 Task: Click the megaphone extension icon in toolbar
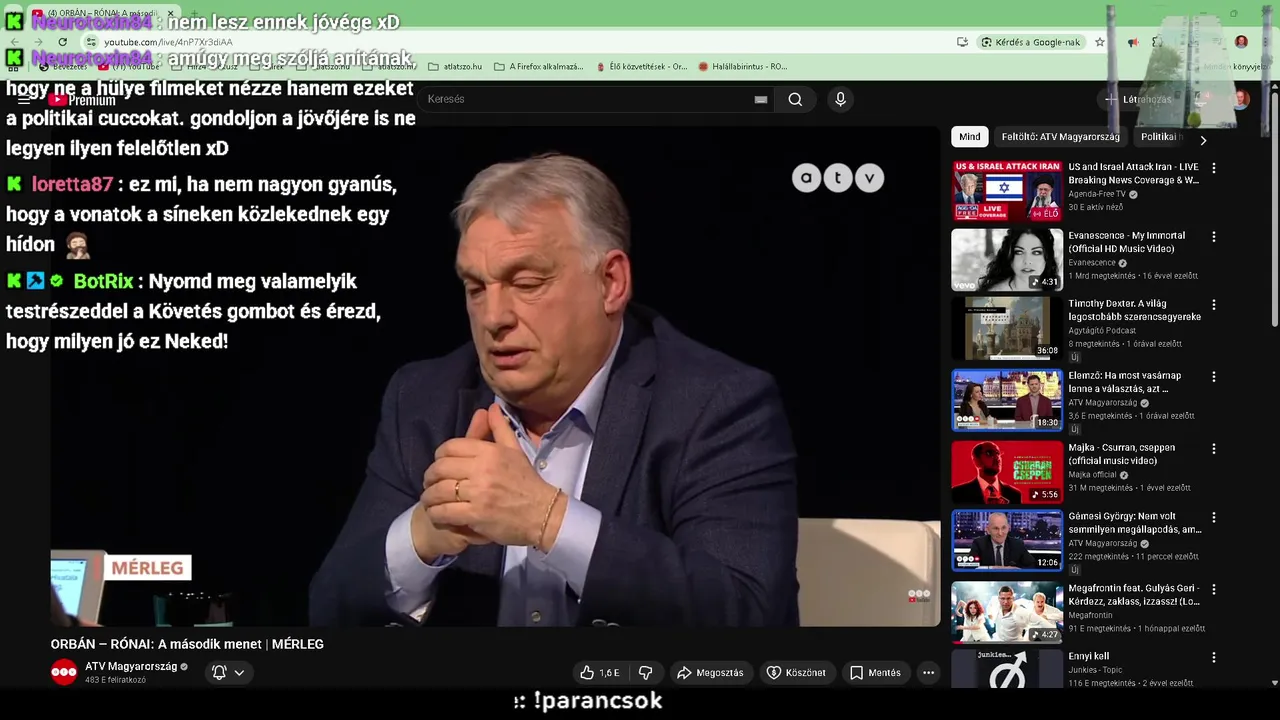[1133, 42]
